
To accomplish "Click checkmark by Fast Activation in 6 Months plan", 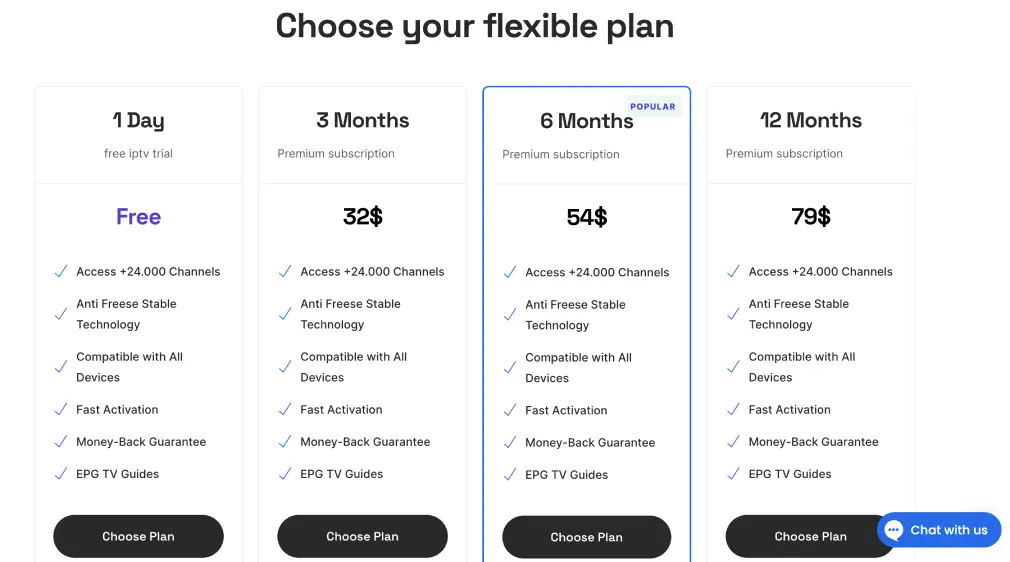I will [x=510, y=411].
